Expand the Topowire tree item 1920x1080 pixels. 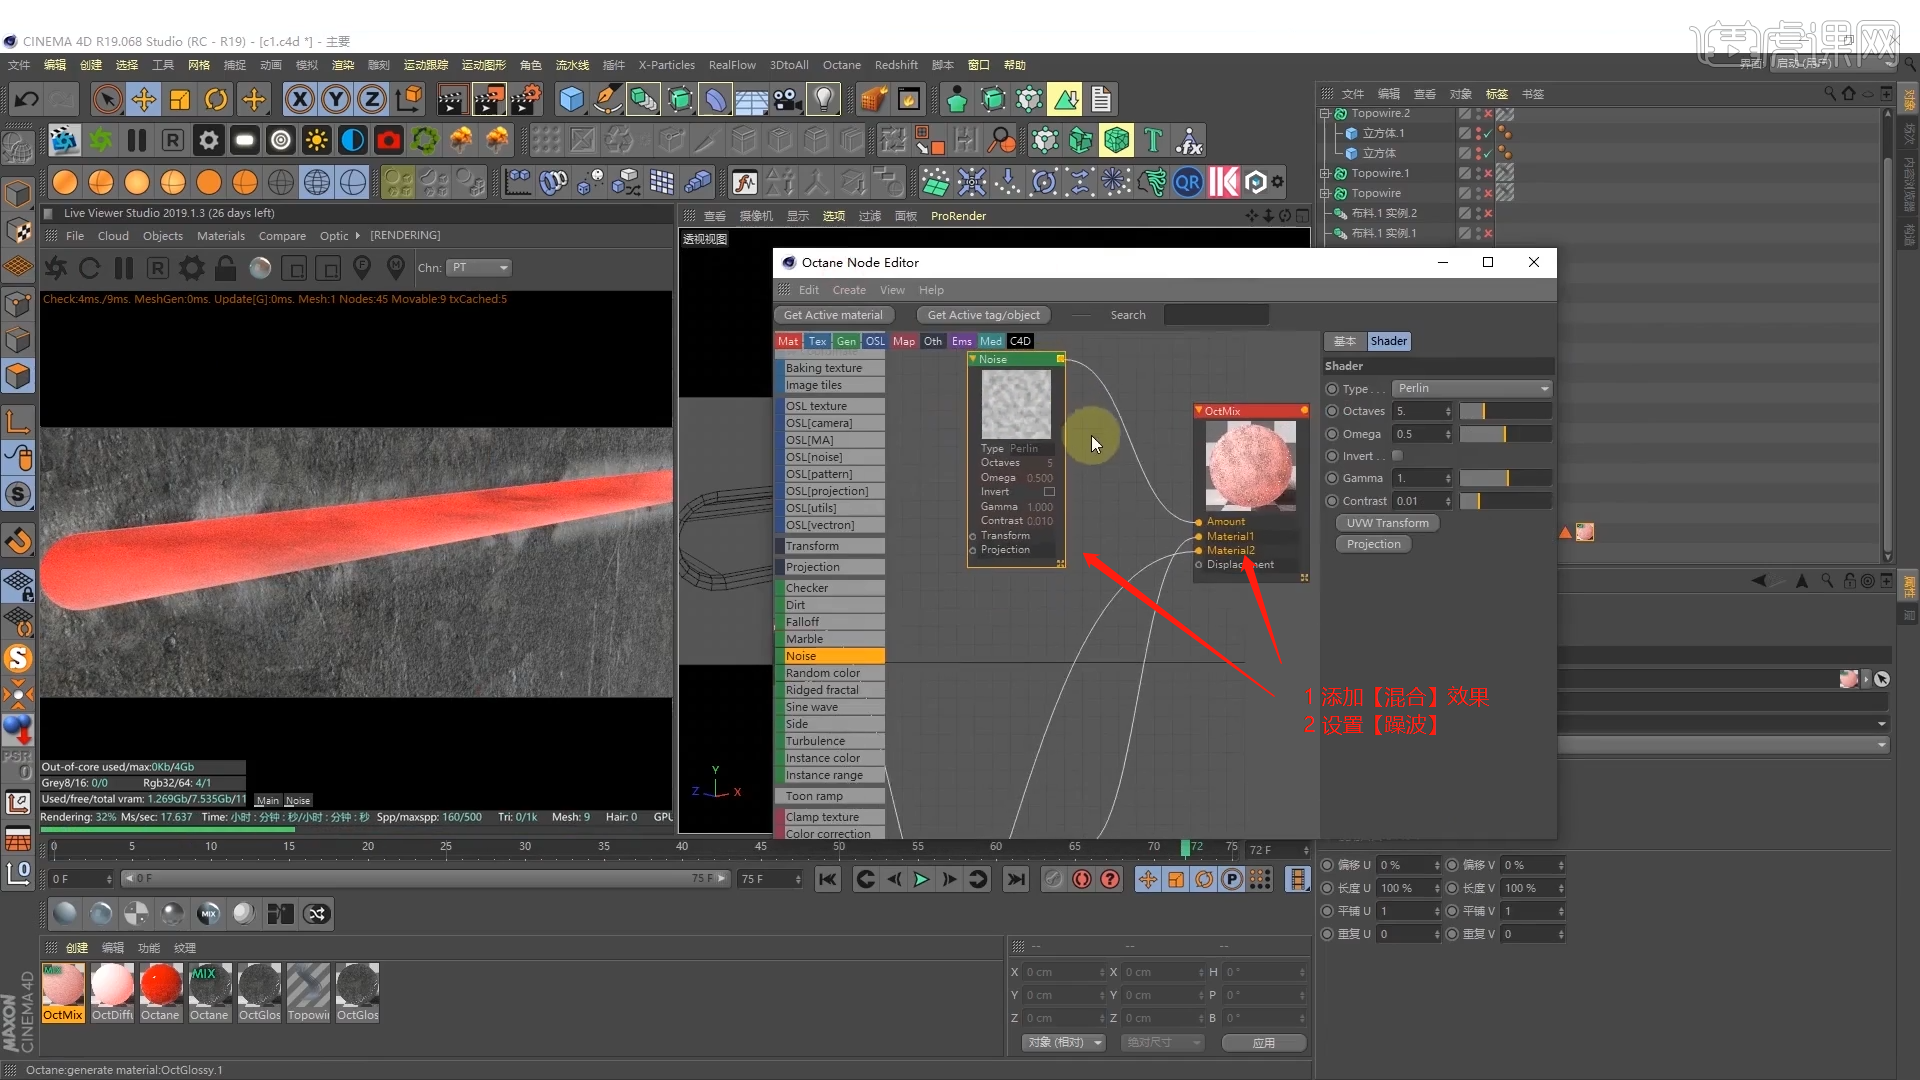point(1325,194)
